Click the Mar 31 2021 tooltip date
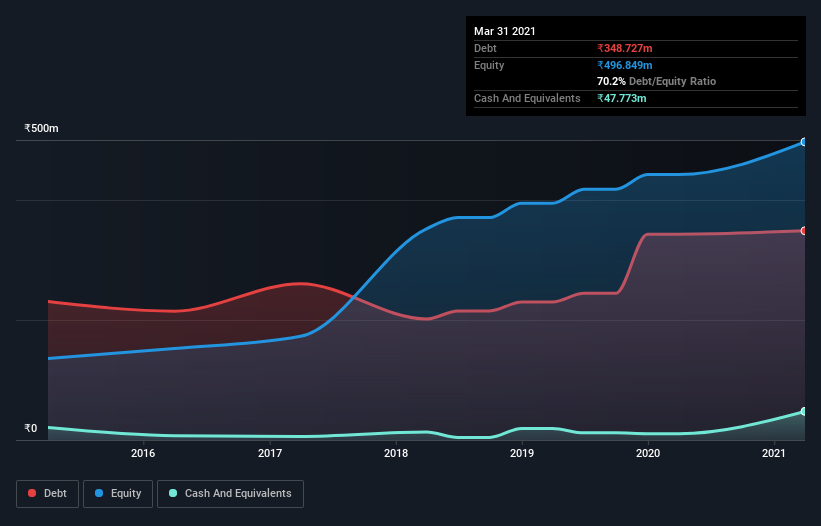 (x=505, y=31)
